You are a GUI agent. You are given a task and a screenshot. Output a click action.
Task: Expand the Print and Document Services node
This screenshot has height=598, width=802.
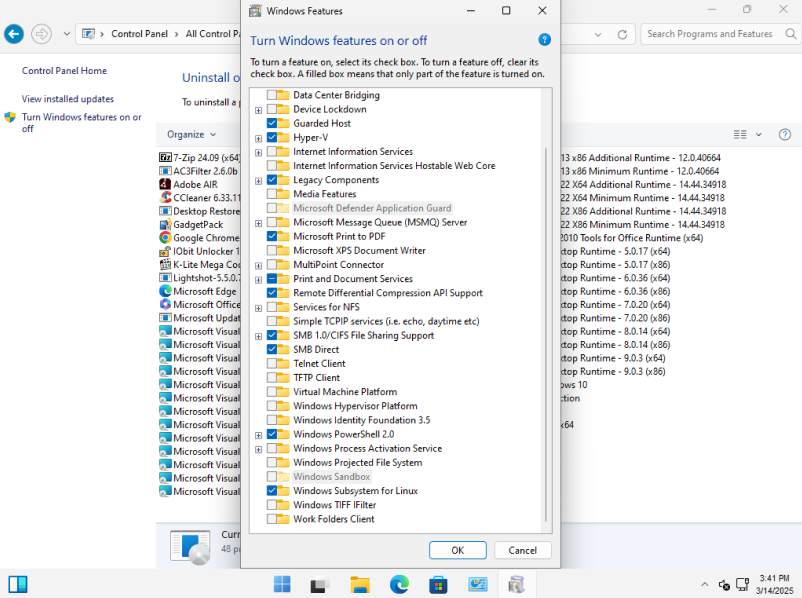pos(258,280)
